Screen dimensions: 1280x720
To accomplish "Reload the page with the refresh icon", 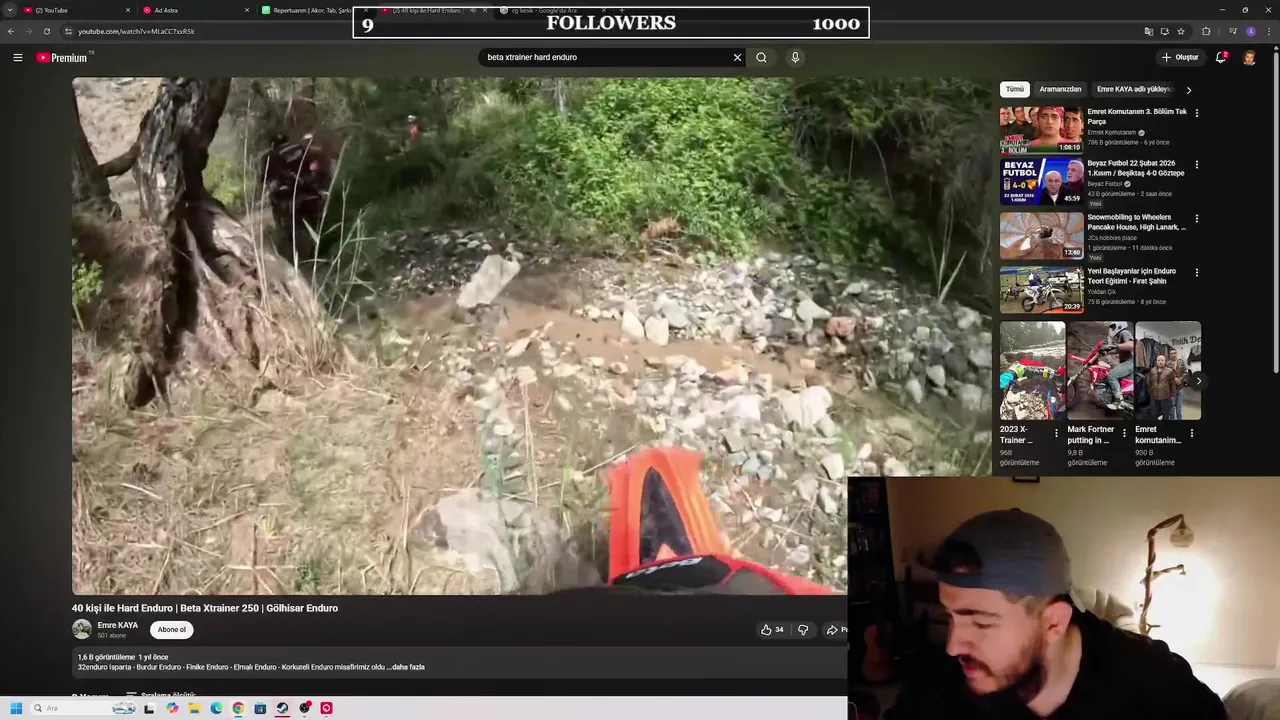I will click(x=46, y=31).
